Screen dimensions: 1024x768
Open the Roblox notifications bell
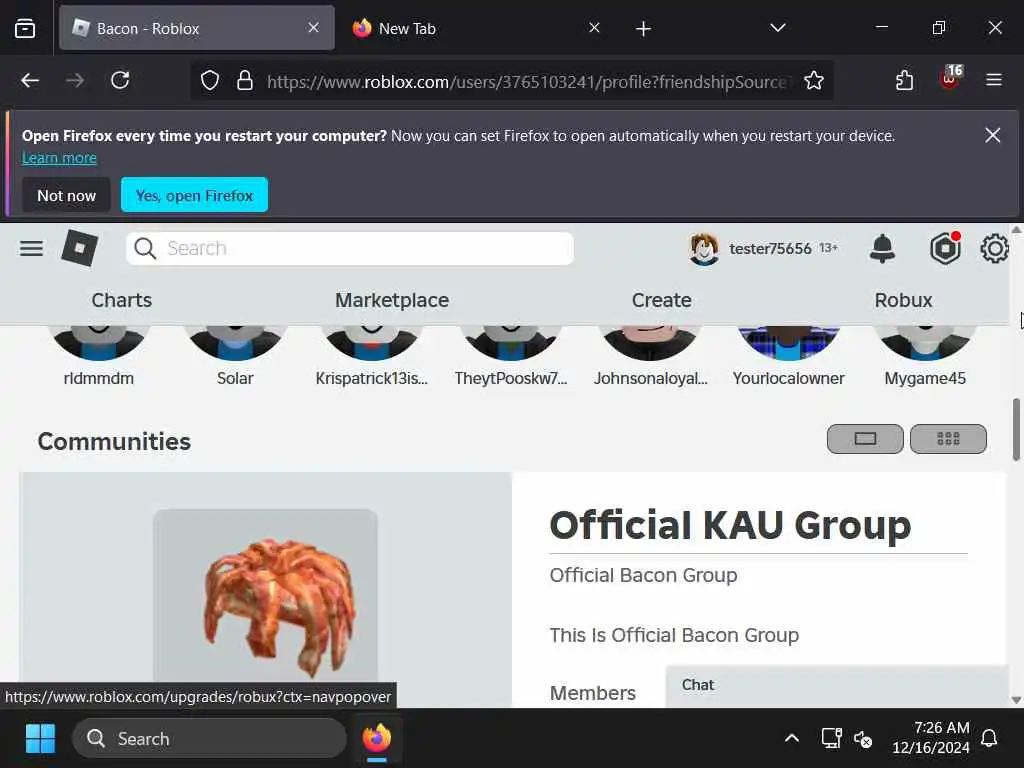point(882,248)
